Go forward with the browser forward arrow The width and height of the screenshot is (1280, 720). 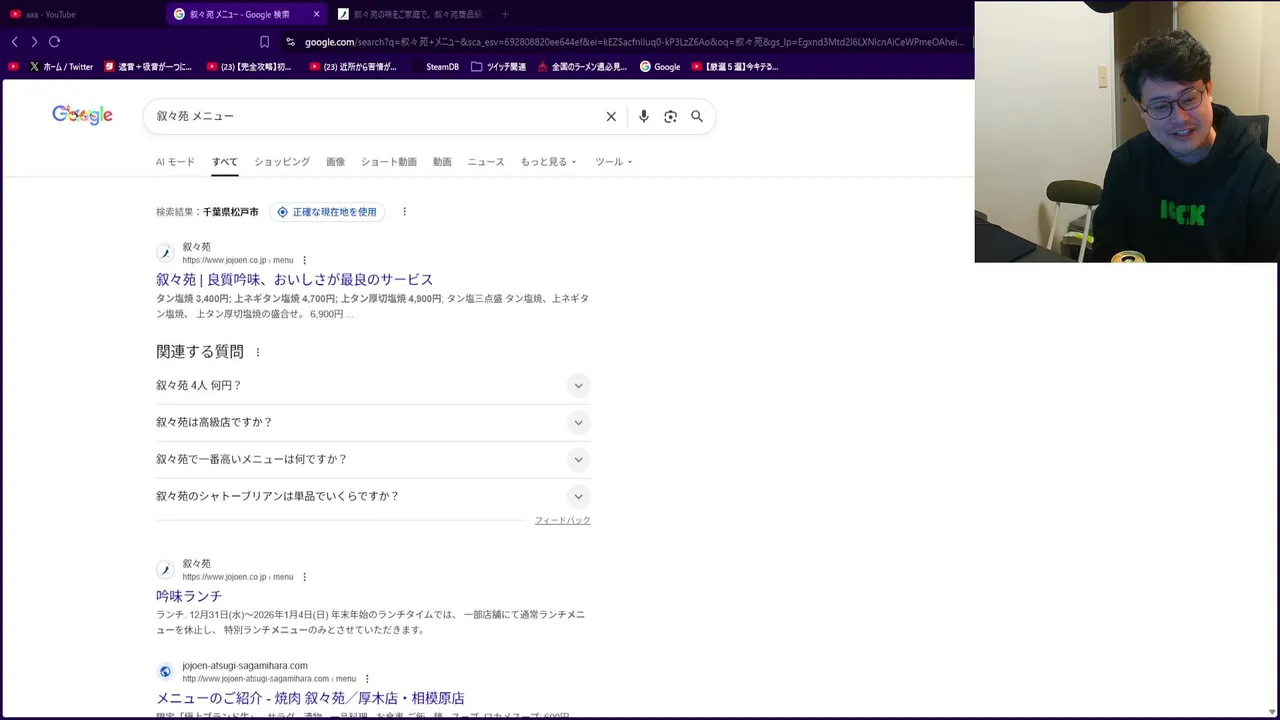tap(34, 42)
